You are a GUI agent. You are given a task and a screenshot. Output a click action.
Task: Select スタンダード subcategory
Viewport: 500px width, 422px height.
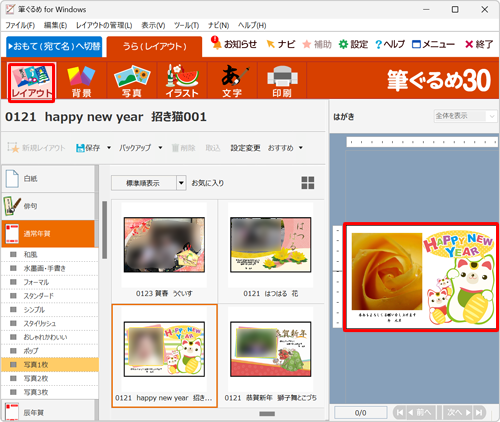pyautogui.click(x=50, y=296)
